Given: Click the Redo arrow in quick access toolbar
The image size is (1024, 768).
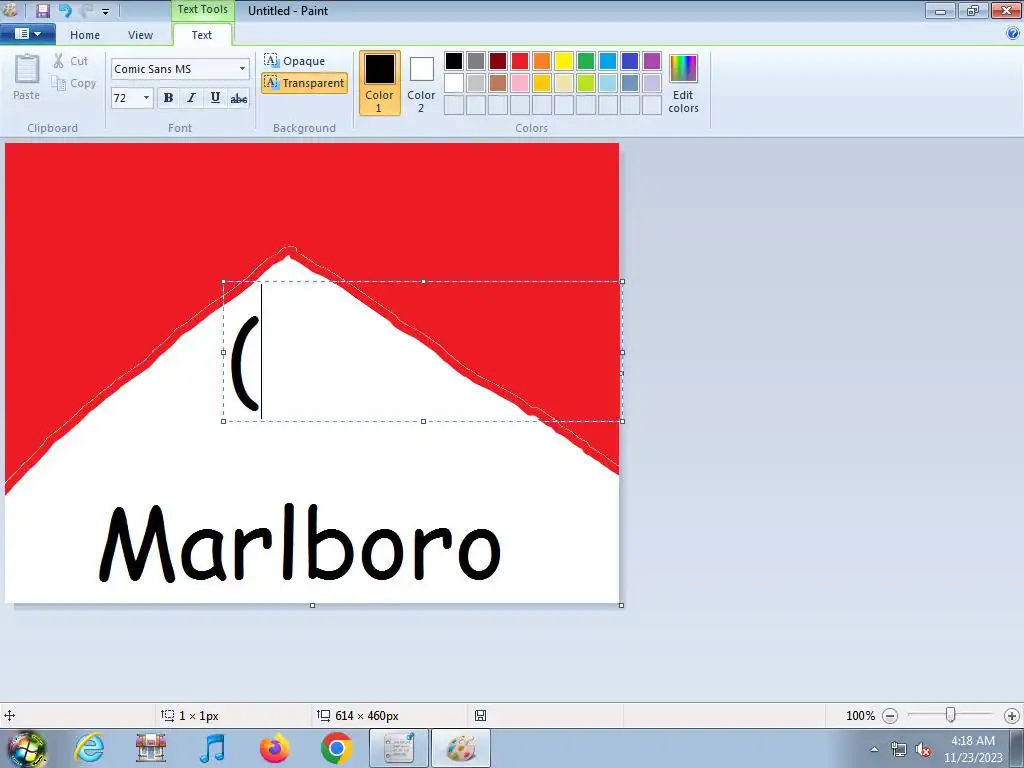Looking at the screenshot, I should tap(86, 10).
